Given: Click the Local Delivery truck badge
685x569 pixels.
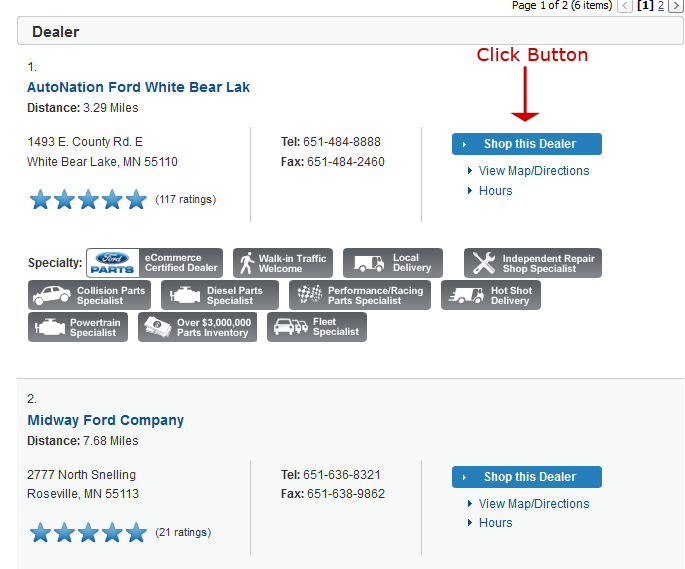Looking at the screenshot, I should tap(393, 263).
